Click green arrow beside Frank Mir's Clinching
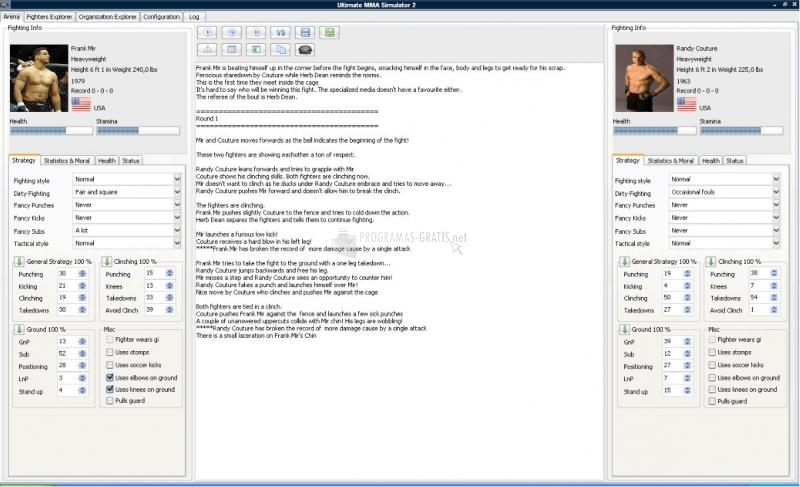 click(106, 262)
